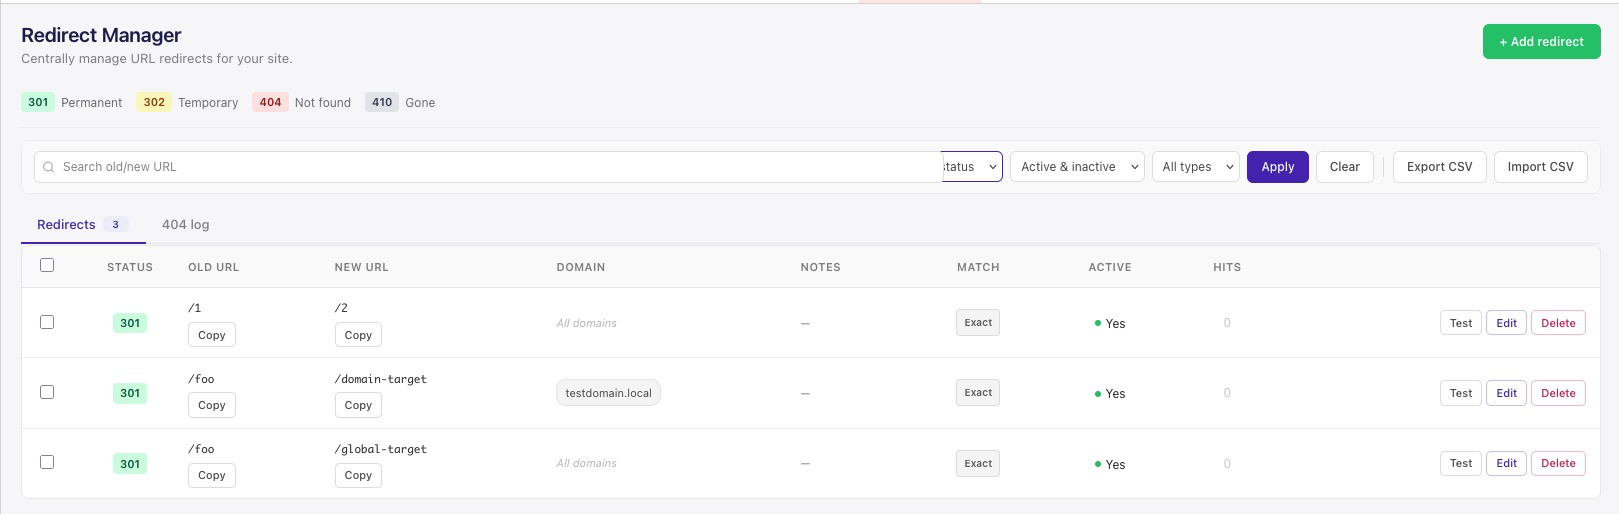Open the 404 log tab
The height and width of the screenshot is (514, 1619).
(x=186, y=225)
